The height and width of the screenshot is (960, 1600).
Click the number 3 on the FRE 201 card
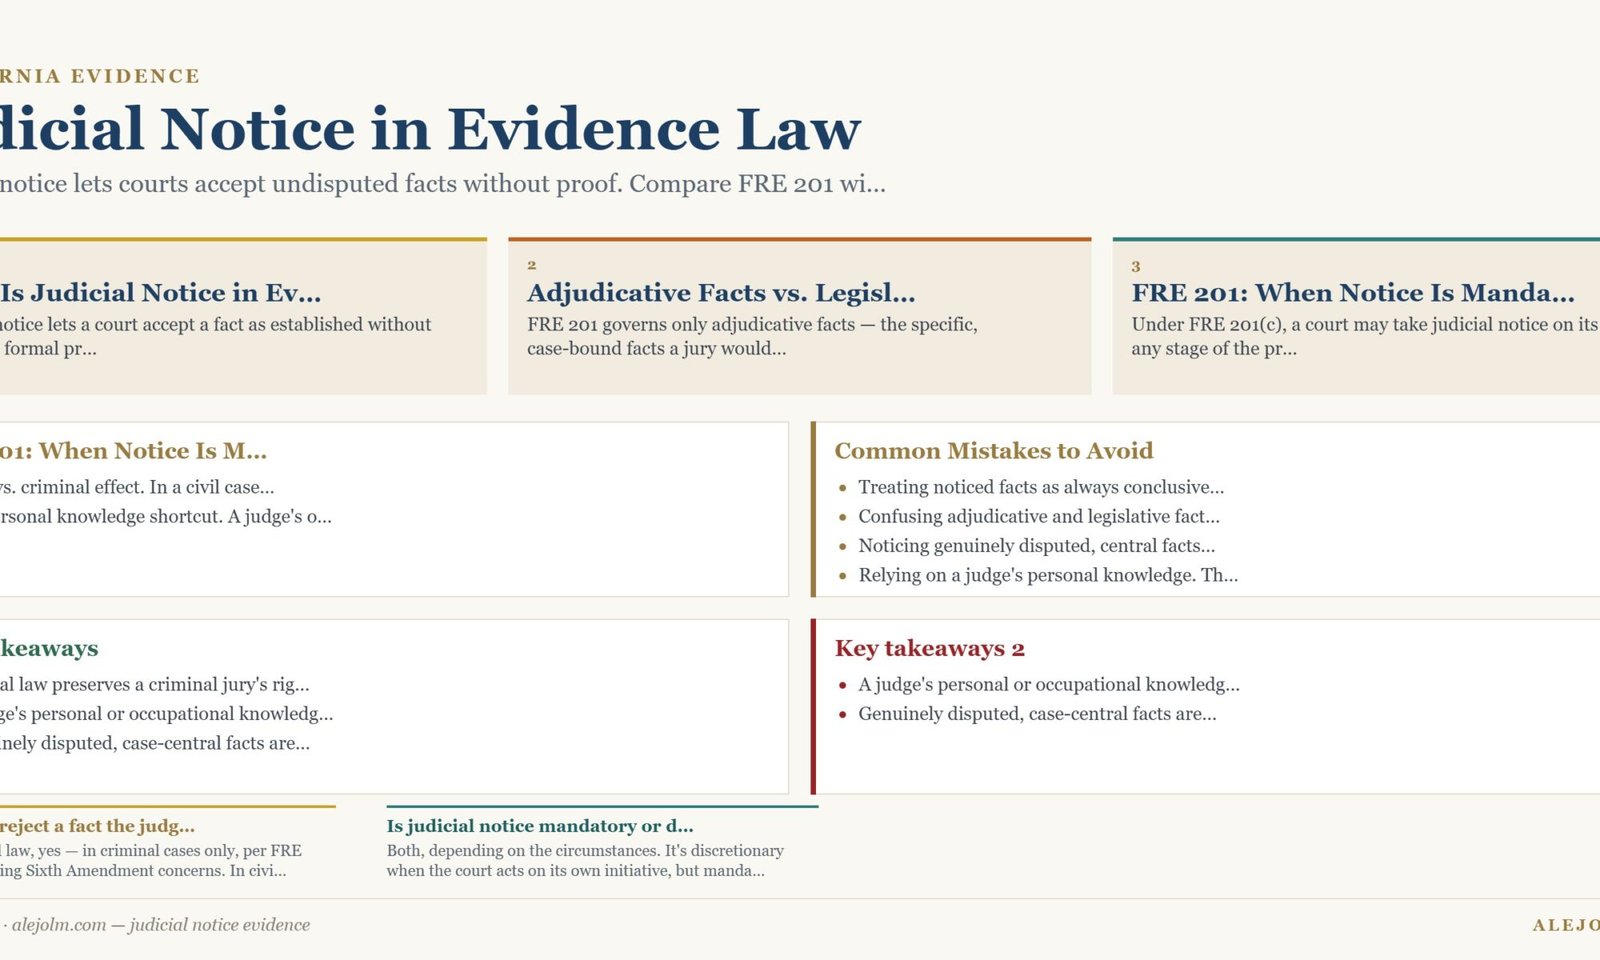coord(1136,266)
